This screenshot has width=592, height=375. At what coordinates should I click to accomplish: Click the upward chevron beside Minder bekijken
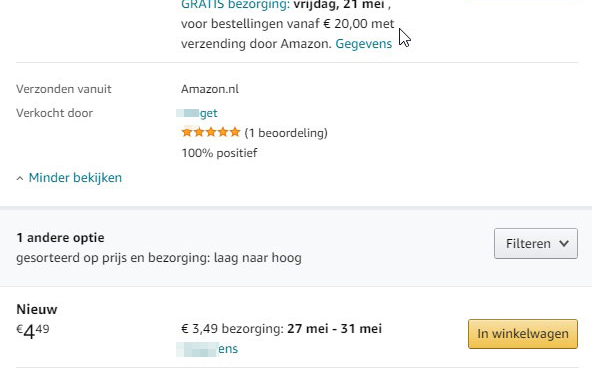coord(20,178)
